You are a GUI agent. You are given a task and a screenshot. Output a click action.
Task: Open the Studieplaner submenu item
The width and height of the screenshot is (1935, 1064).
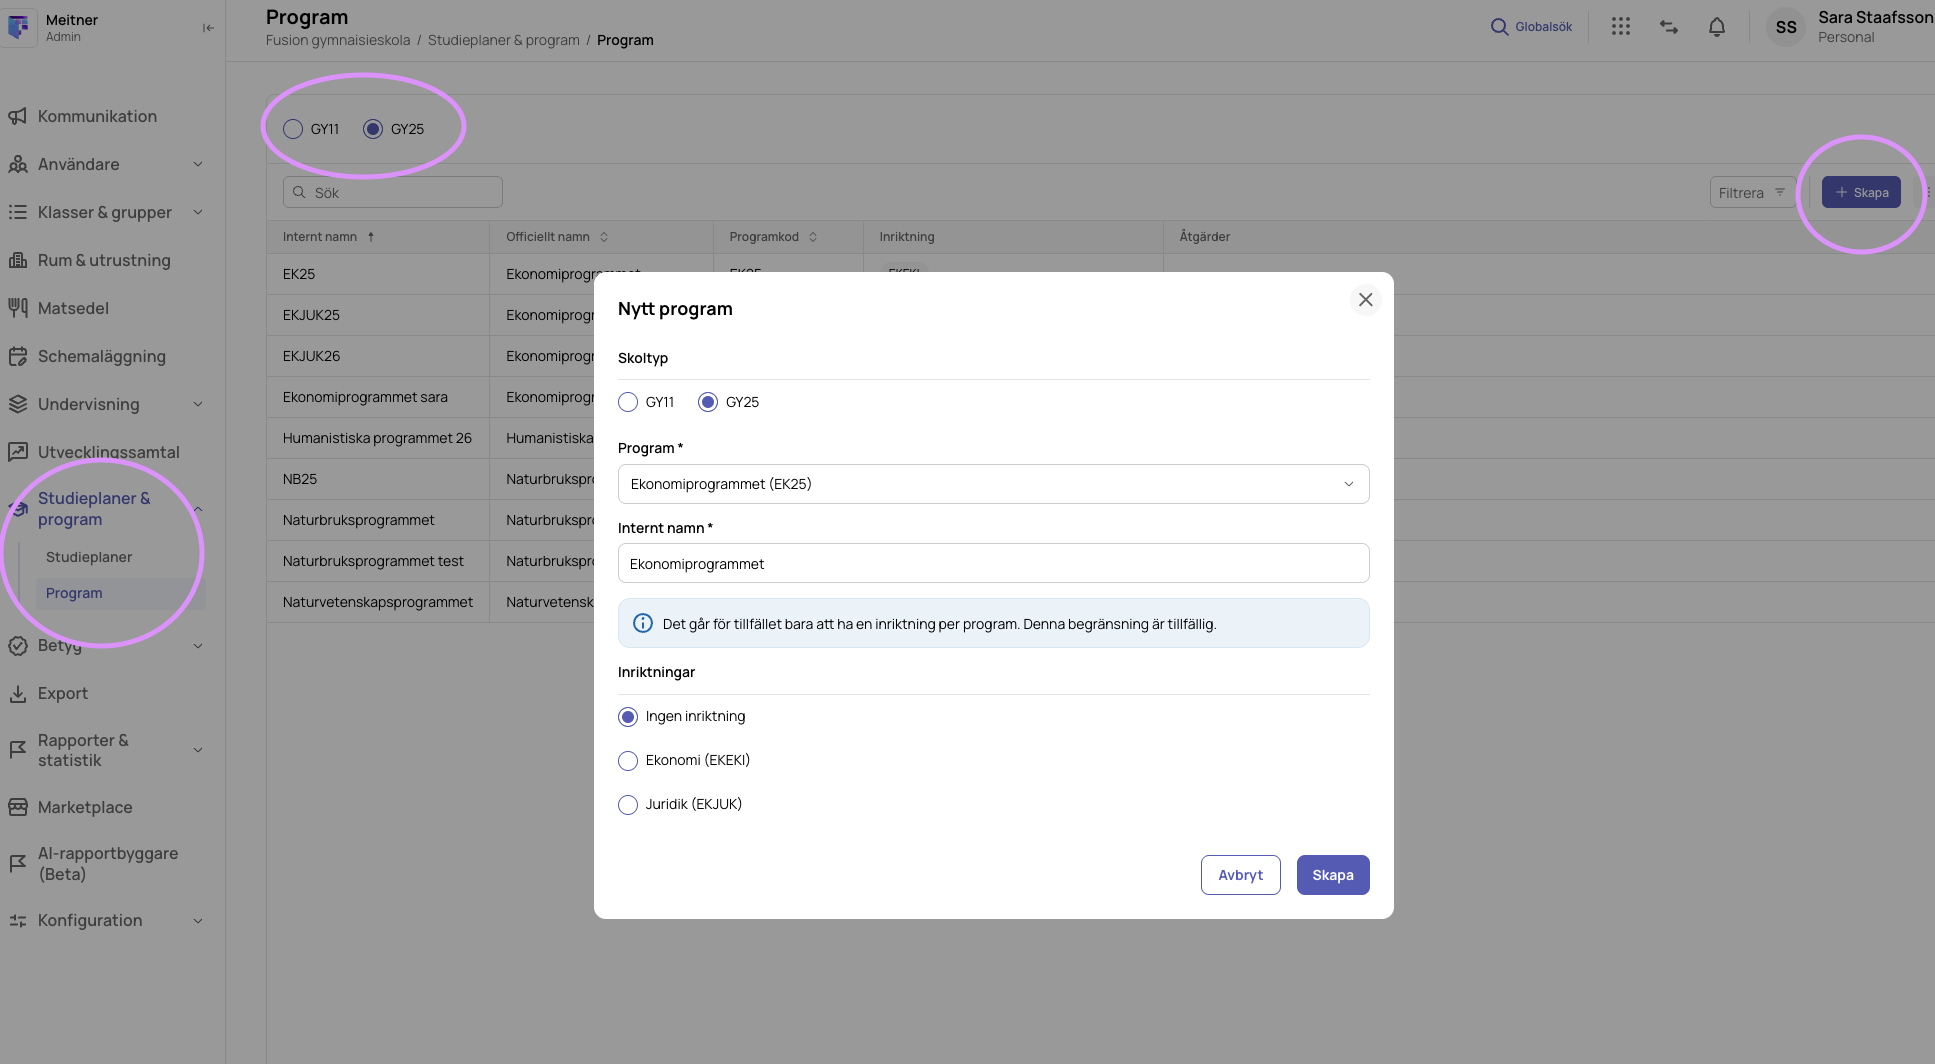pos(89,557)
